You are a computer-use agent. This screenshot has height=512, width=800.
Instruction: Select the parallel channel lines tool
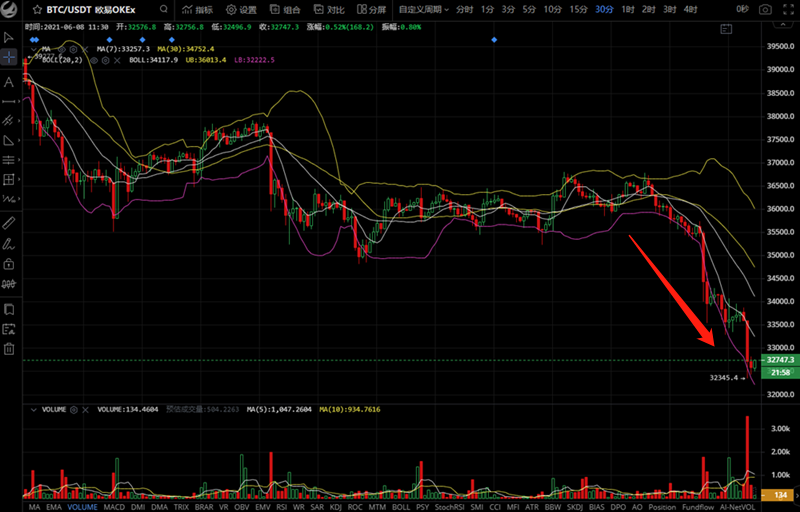(x=9, y=120)
